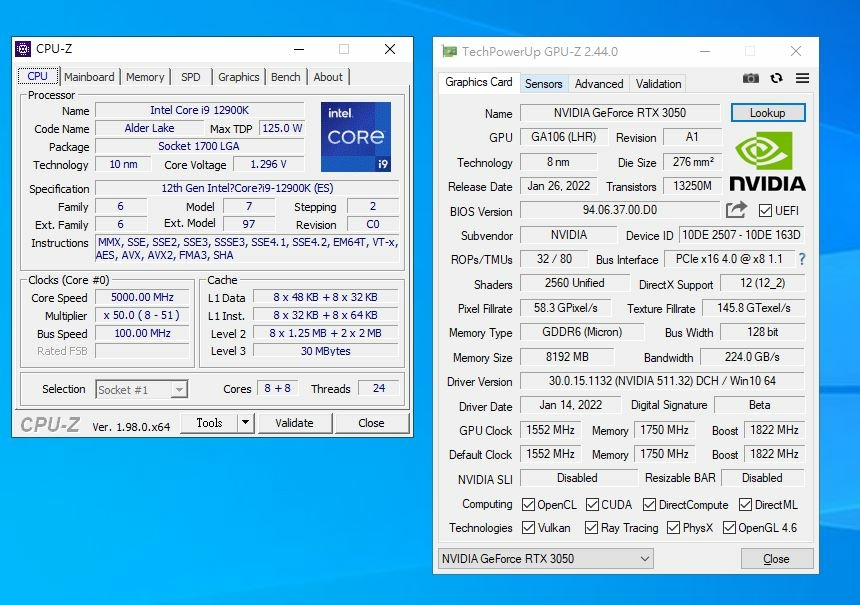The height and width of the screenshot is (605, 860).
Task: Click the Device ID value 10DE 2507
Action: pos(742,235)
